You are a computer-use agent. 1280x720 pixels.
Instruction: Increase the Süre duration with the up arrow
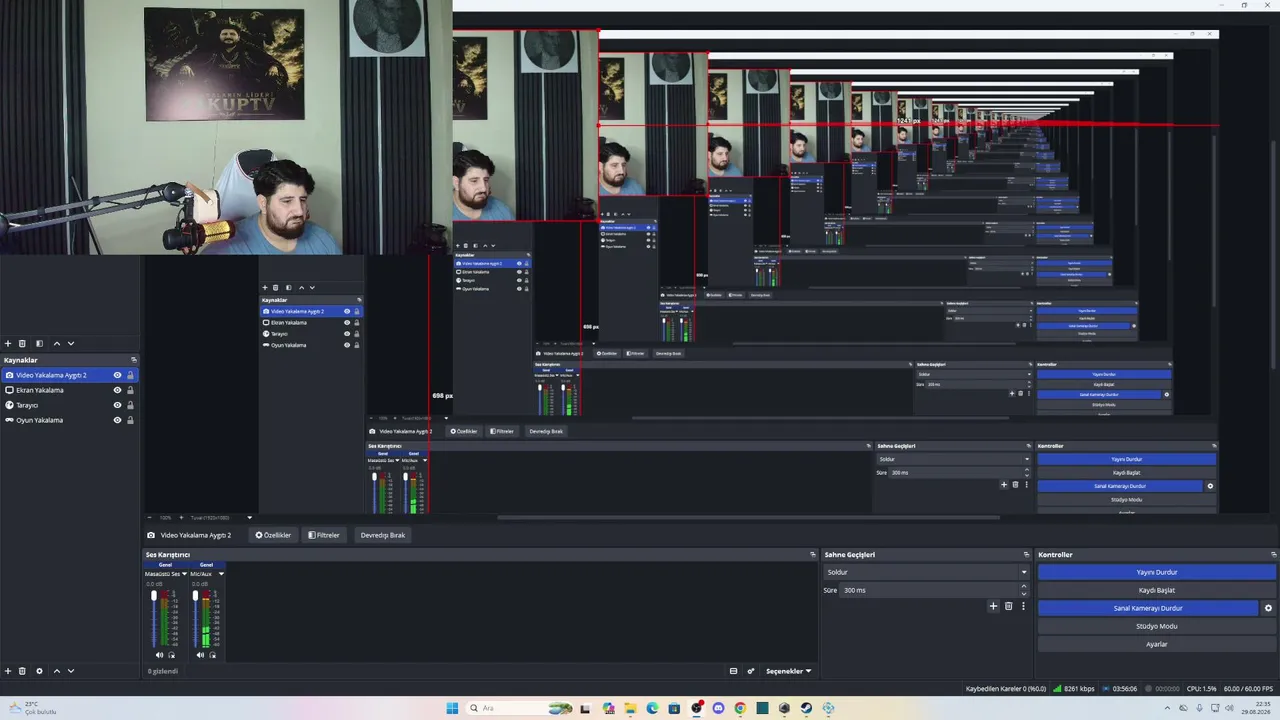tap(1024, 587)
